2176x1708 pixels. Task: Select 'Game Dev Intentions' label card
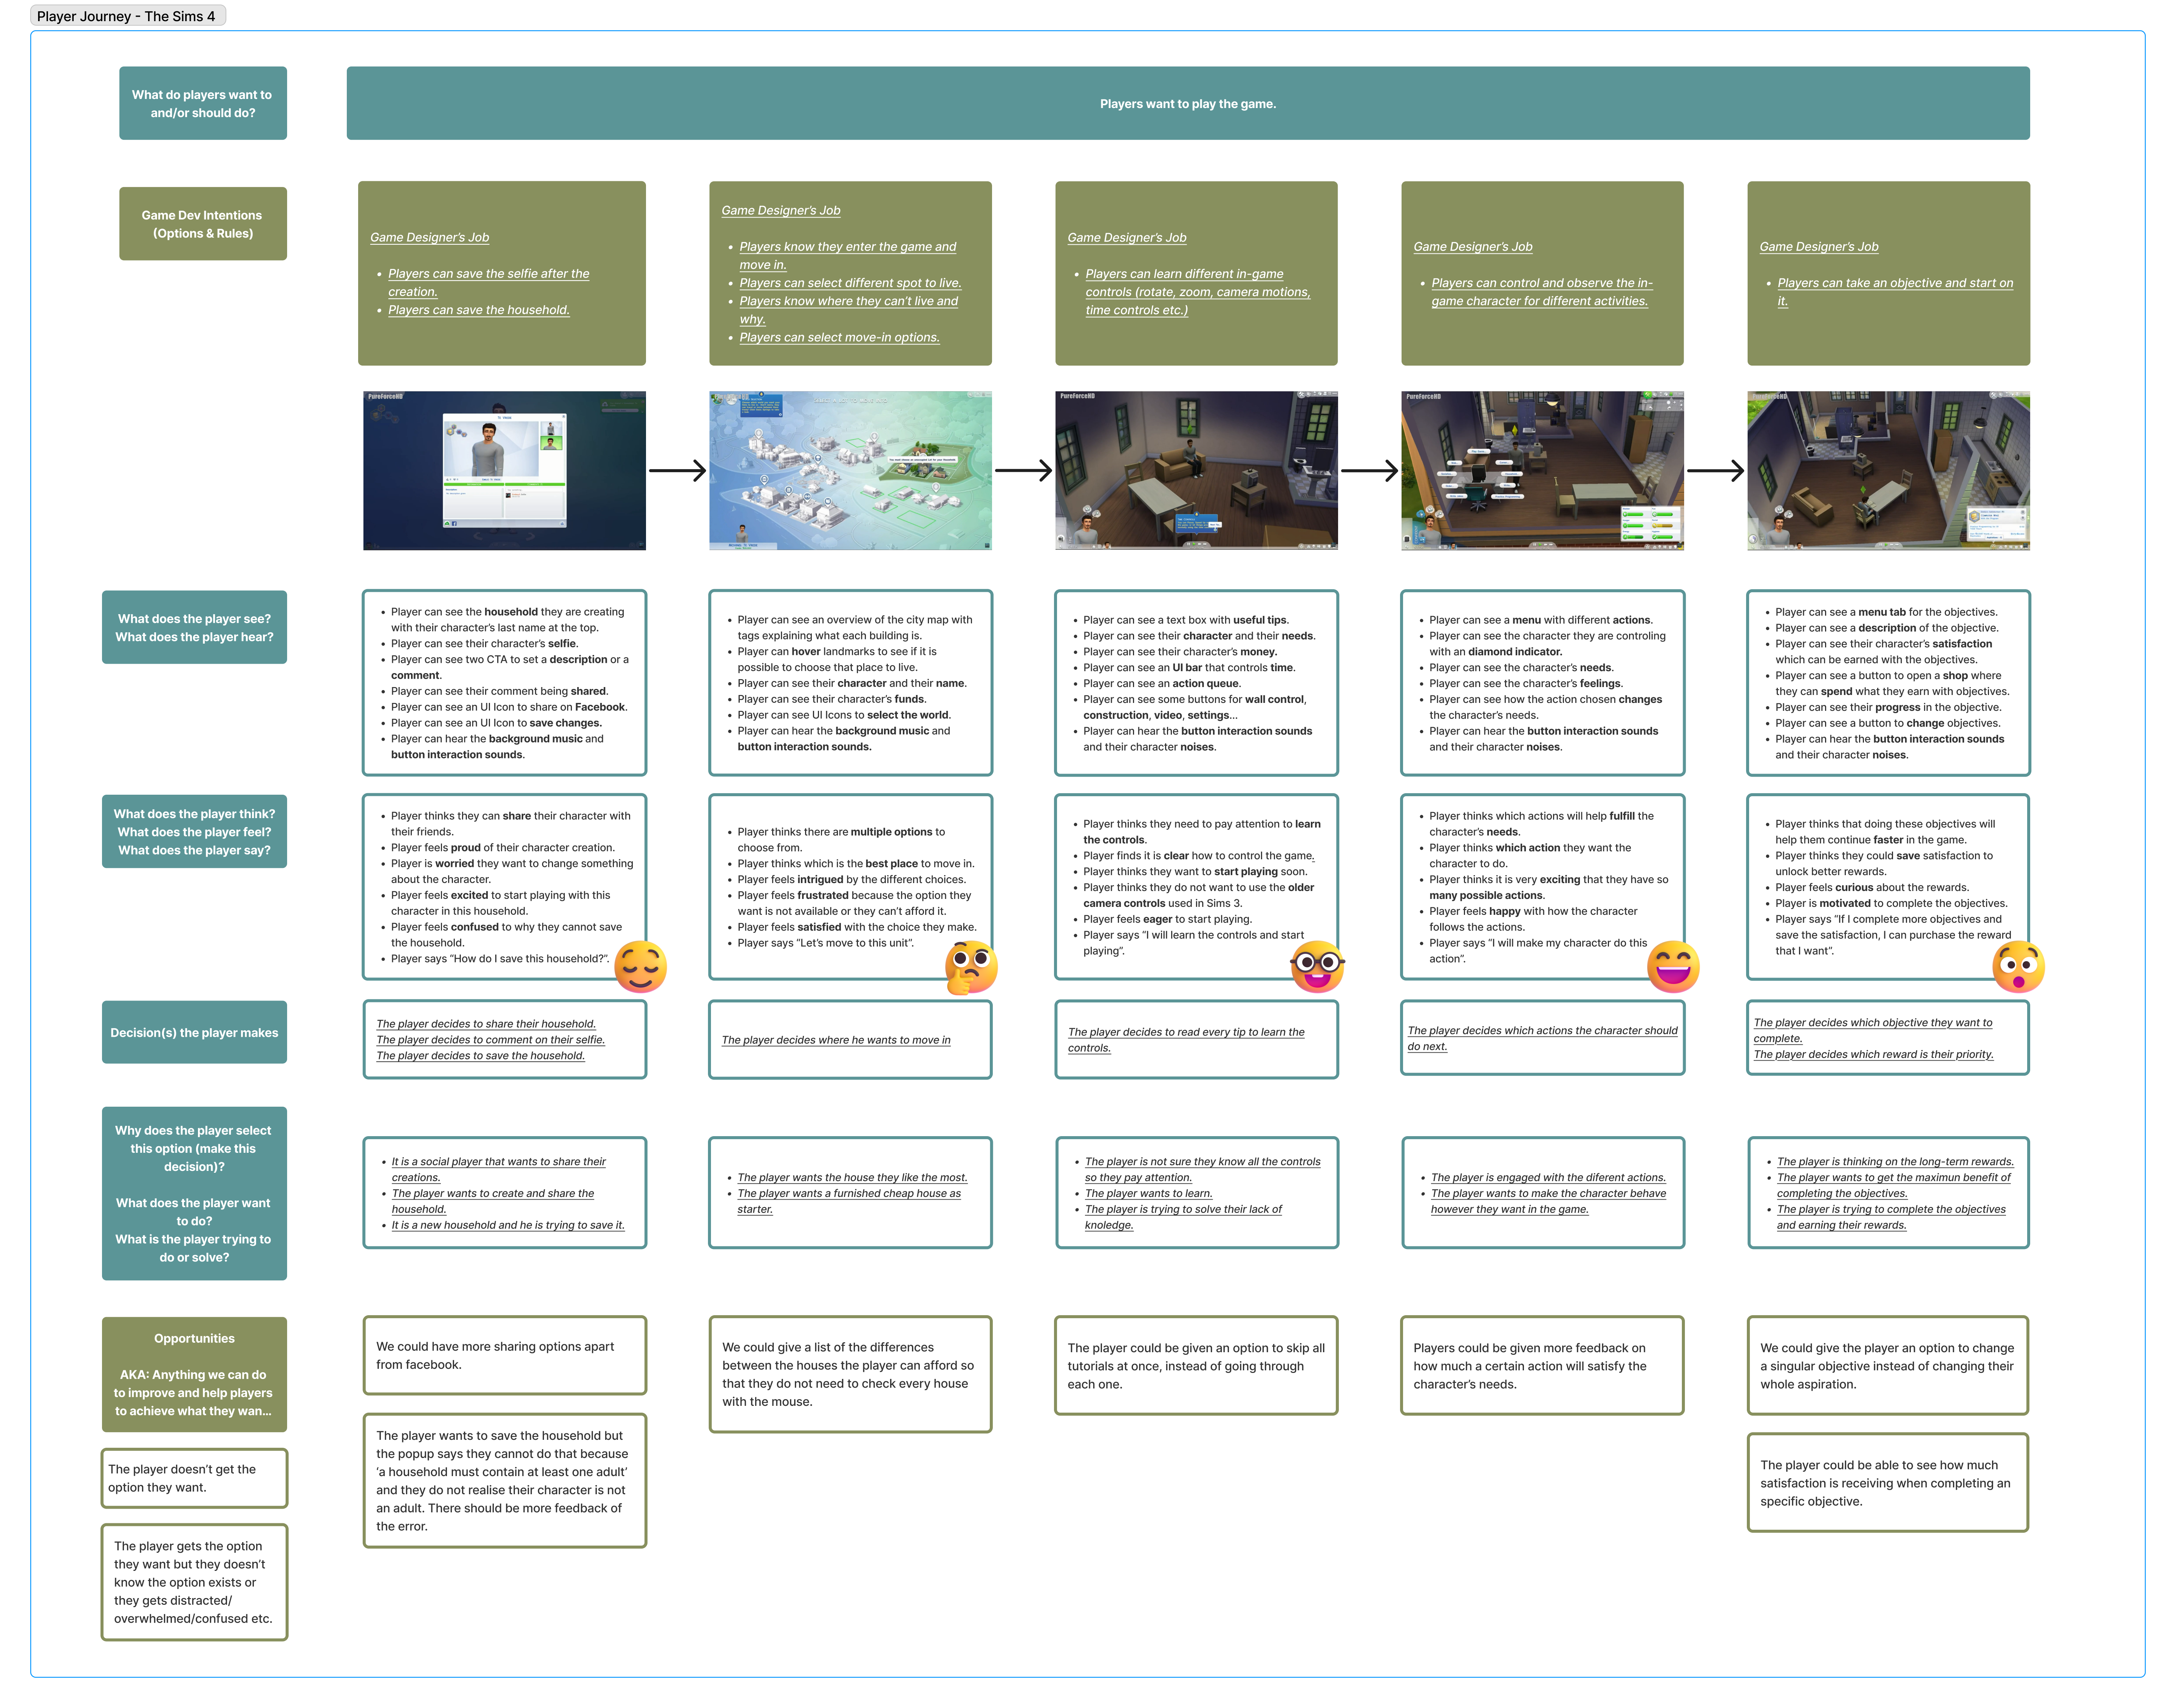pos(202,224)
